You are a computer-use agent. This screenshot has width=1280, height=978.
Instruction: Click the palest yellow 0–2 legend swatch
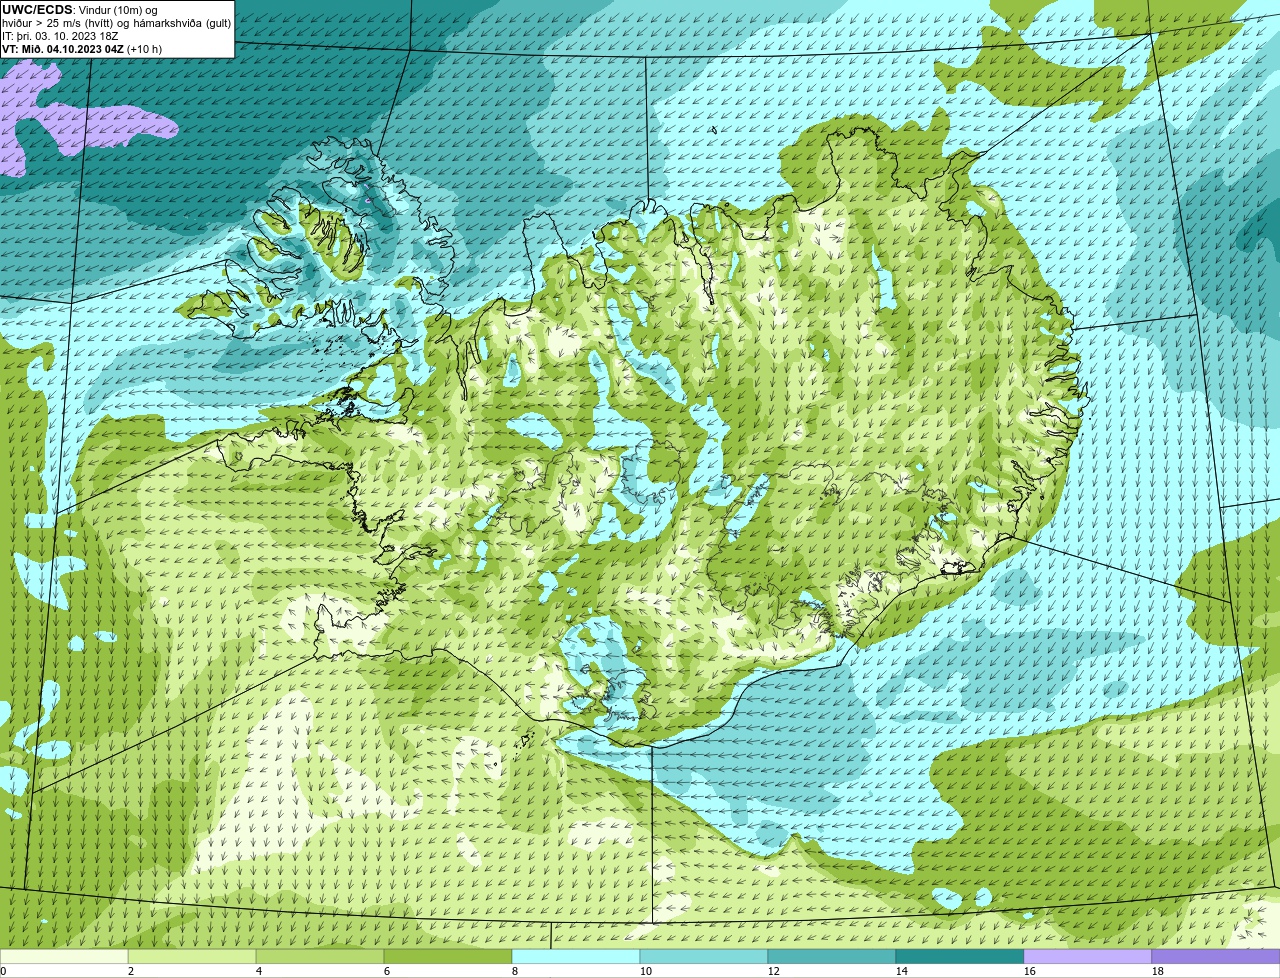(x=64, y=957)
